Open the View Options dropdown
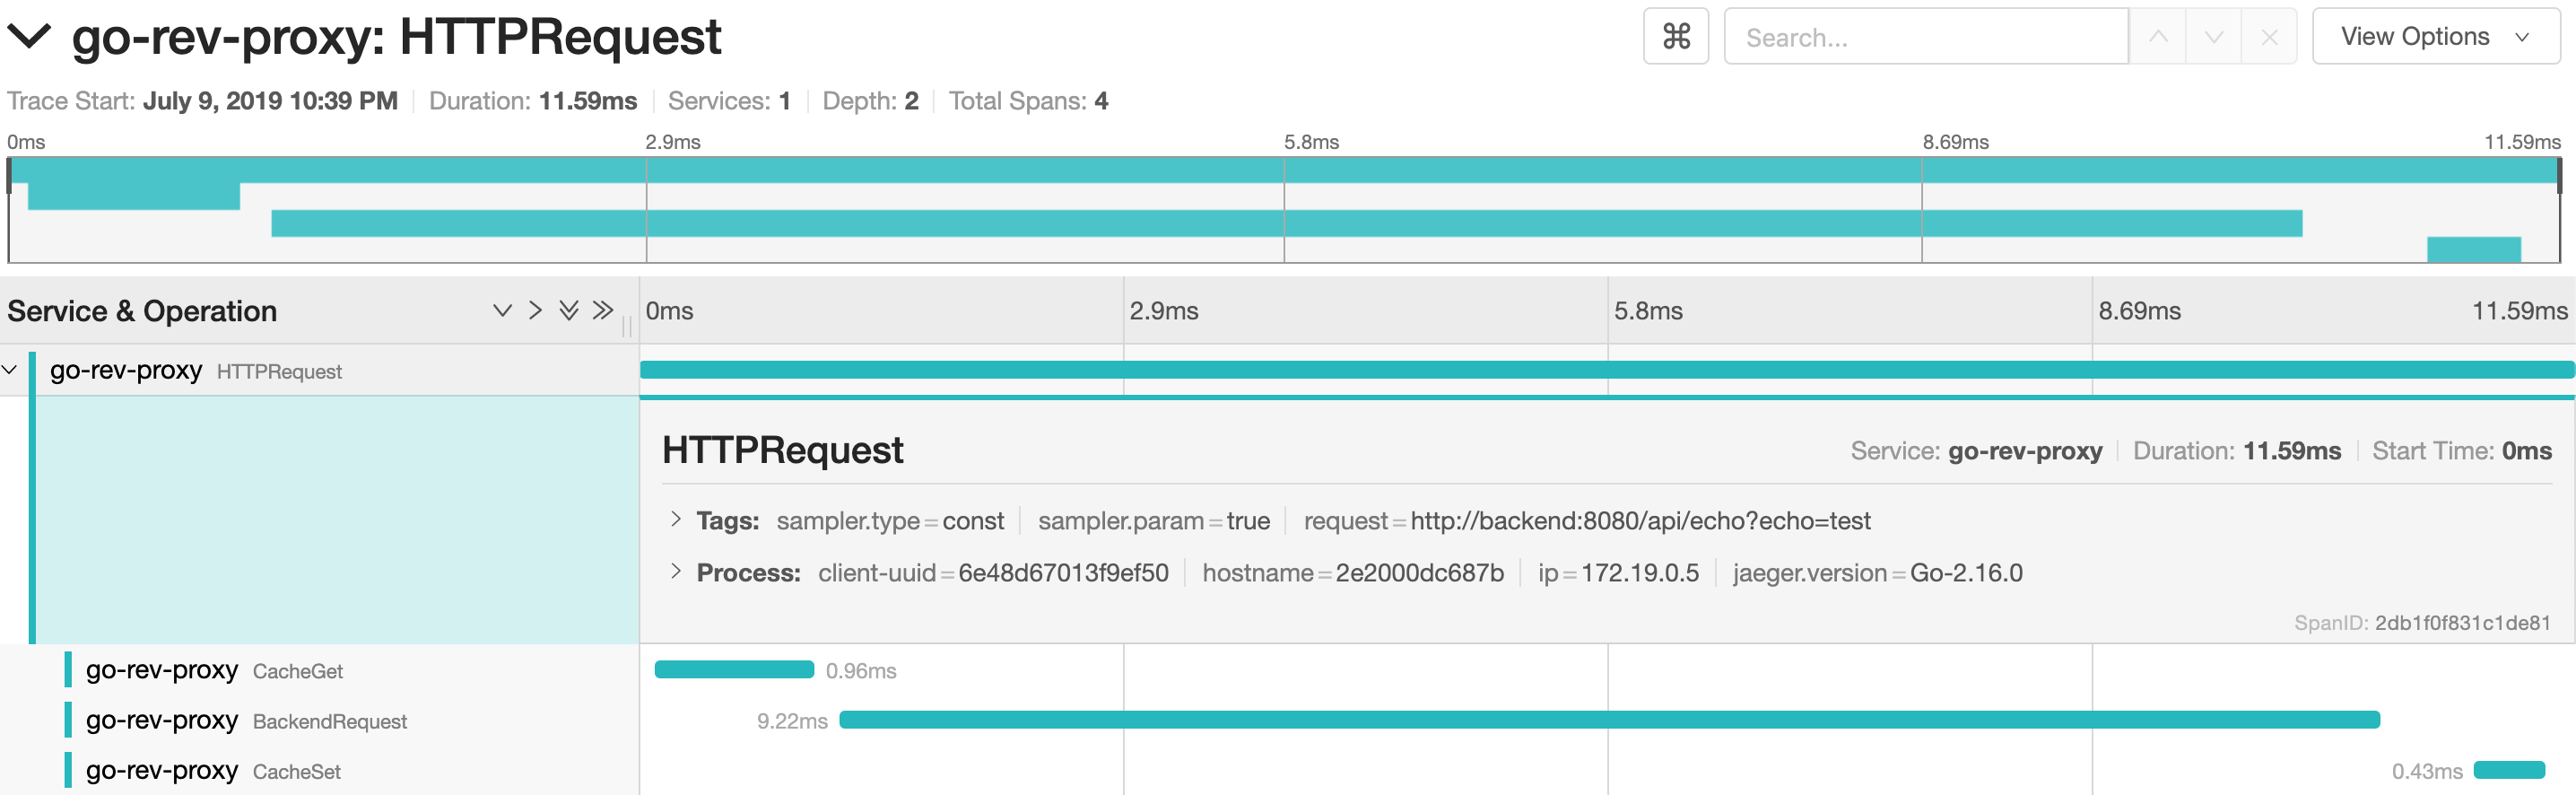The image size is (2576, 795). [x=2436, y=37]
